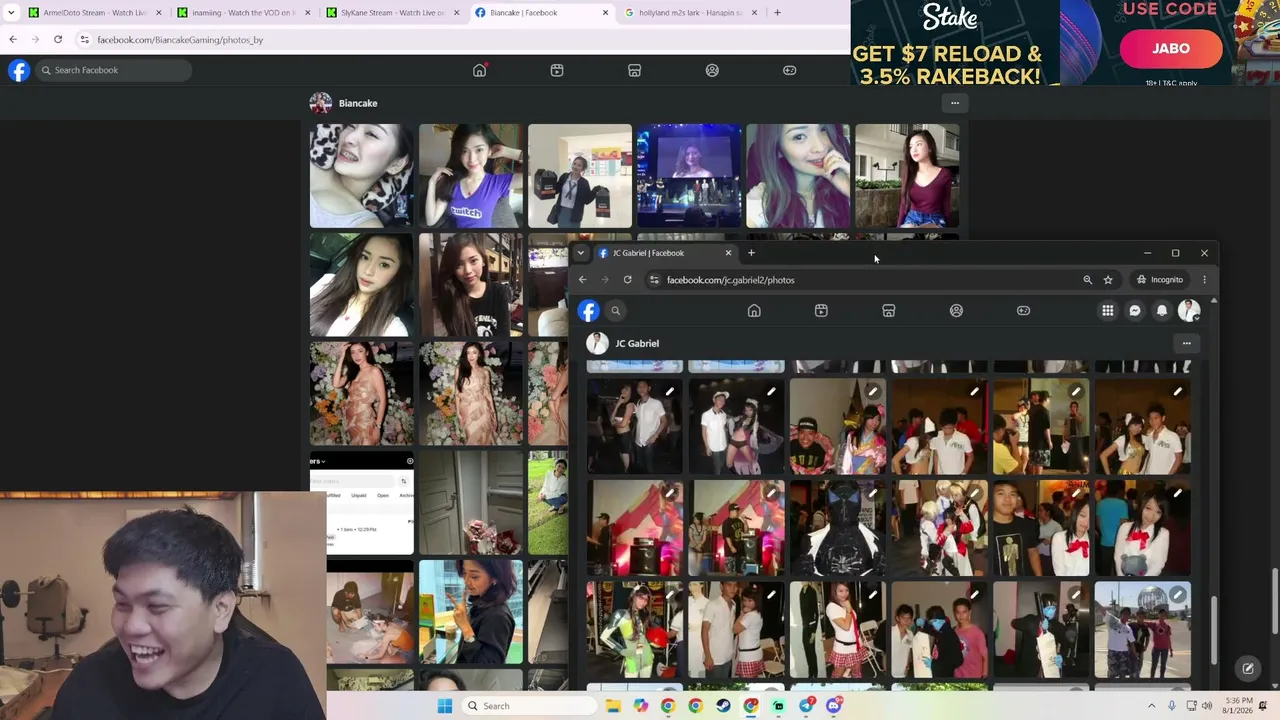Open a new tab in the JC Gabriel window

[751, 253]
